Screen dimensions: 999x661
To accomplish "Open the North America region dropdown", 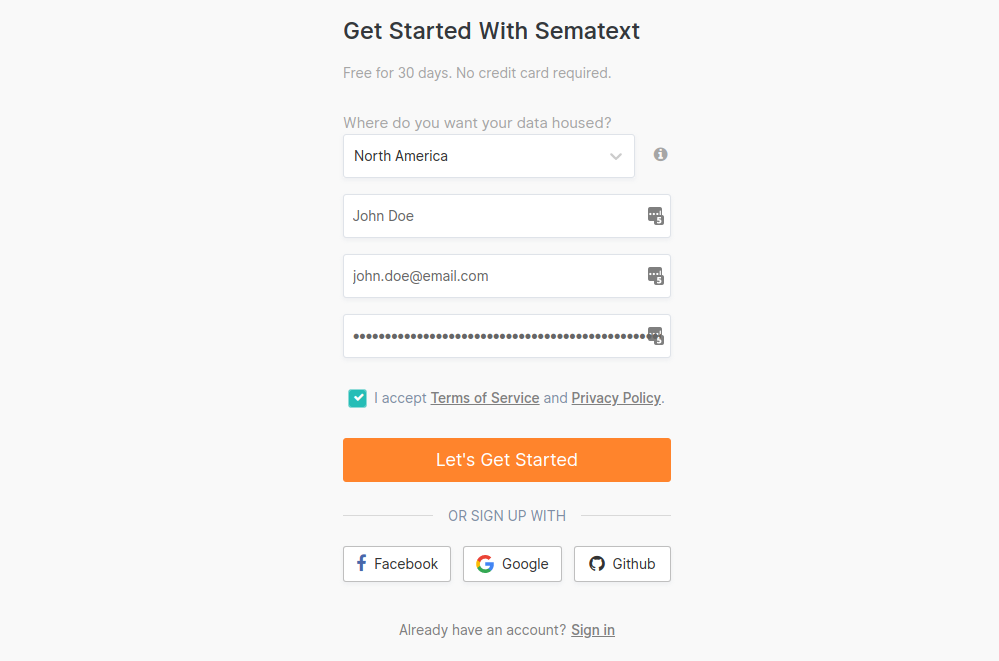I will [489, 156].
